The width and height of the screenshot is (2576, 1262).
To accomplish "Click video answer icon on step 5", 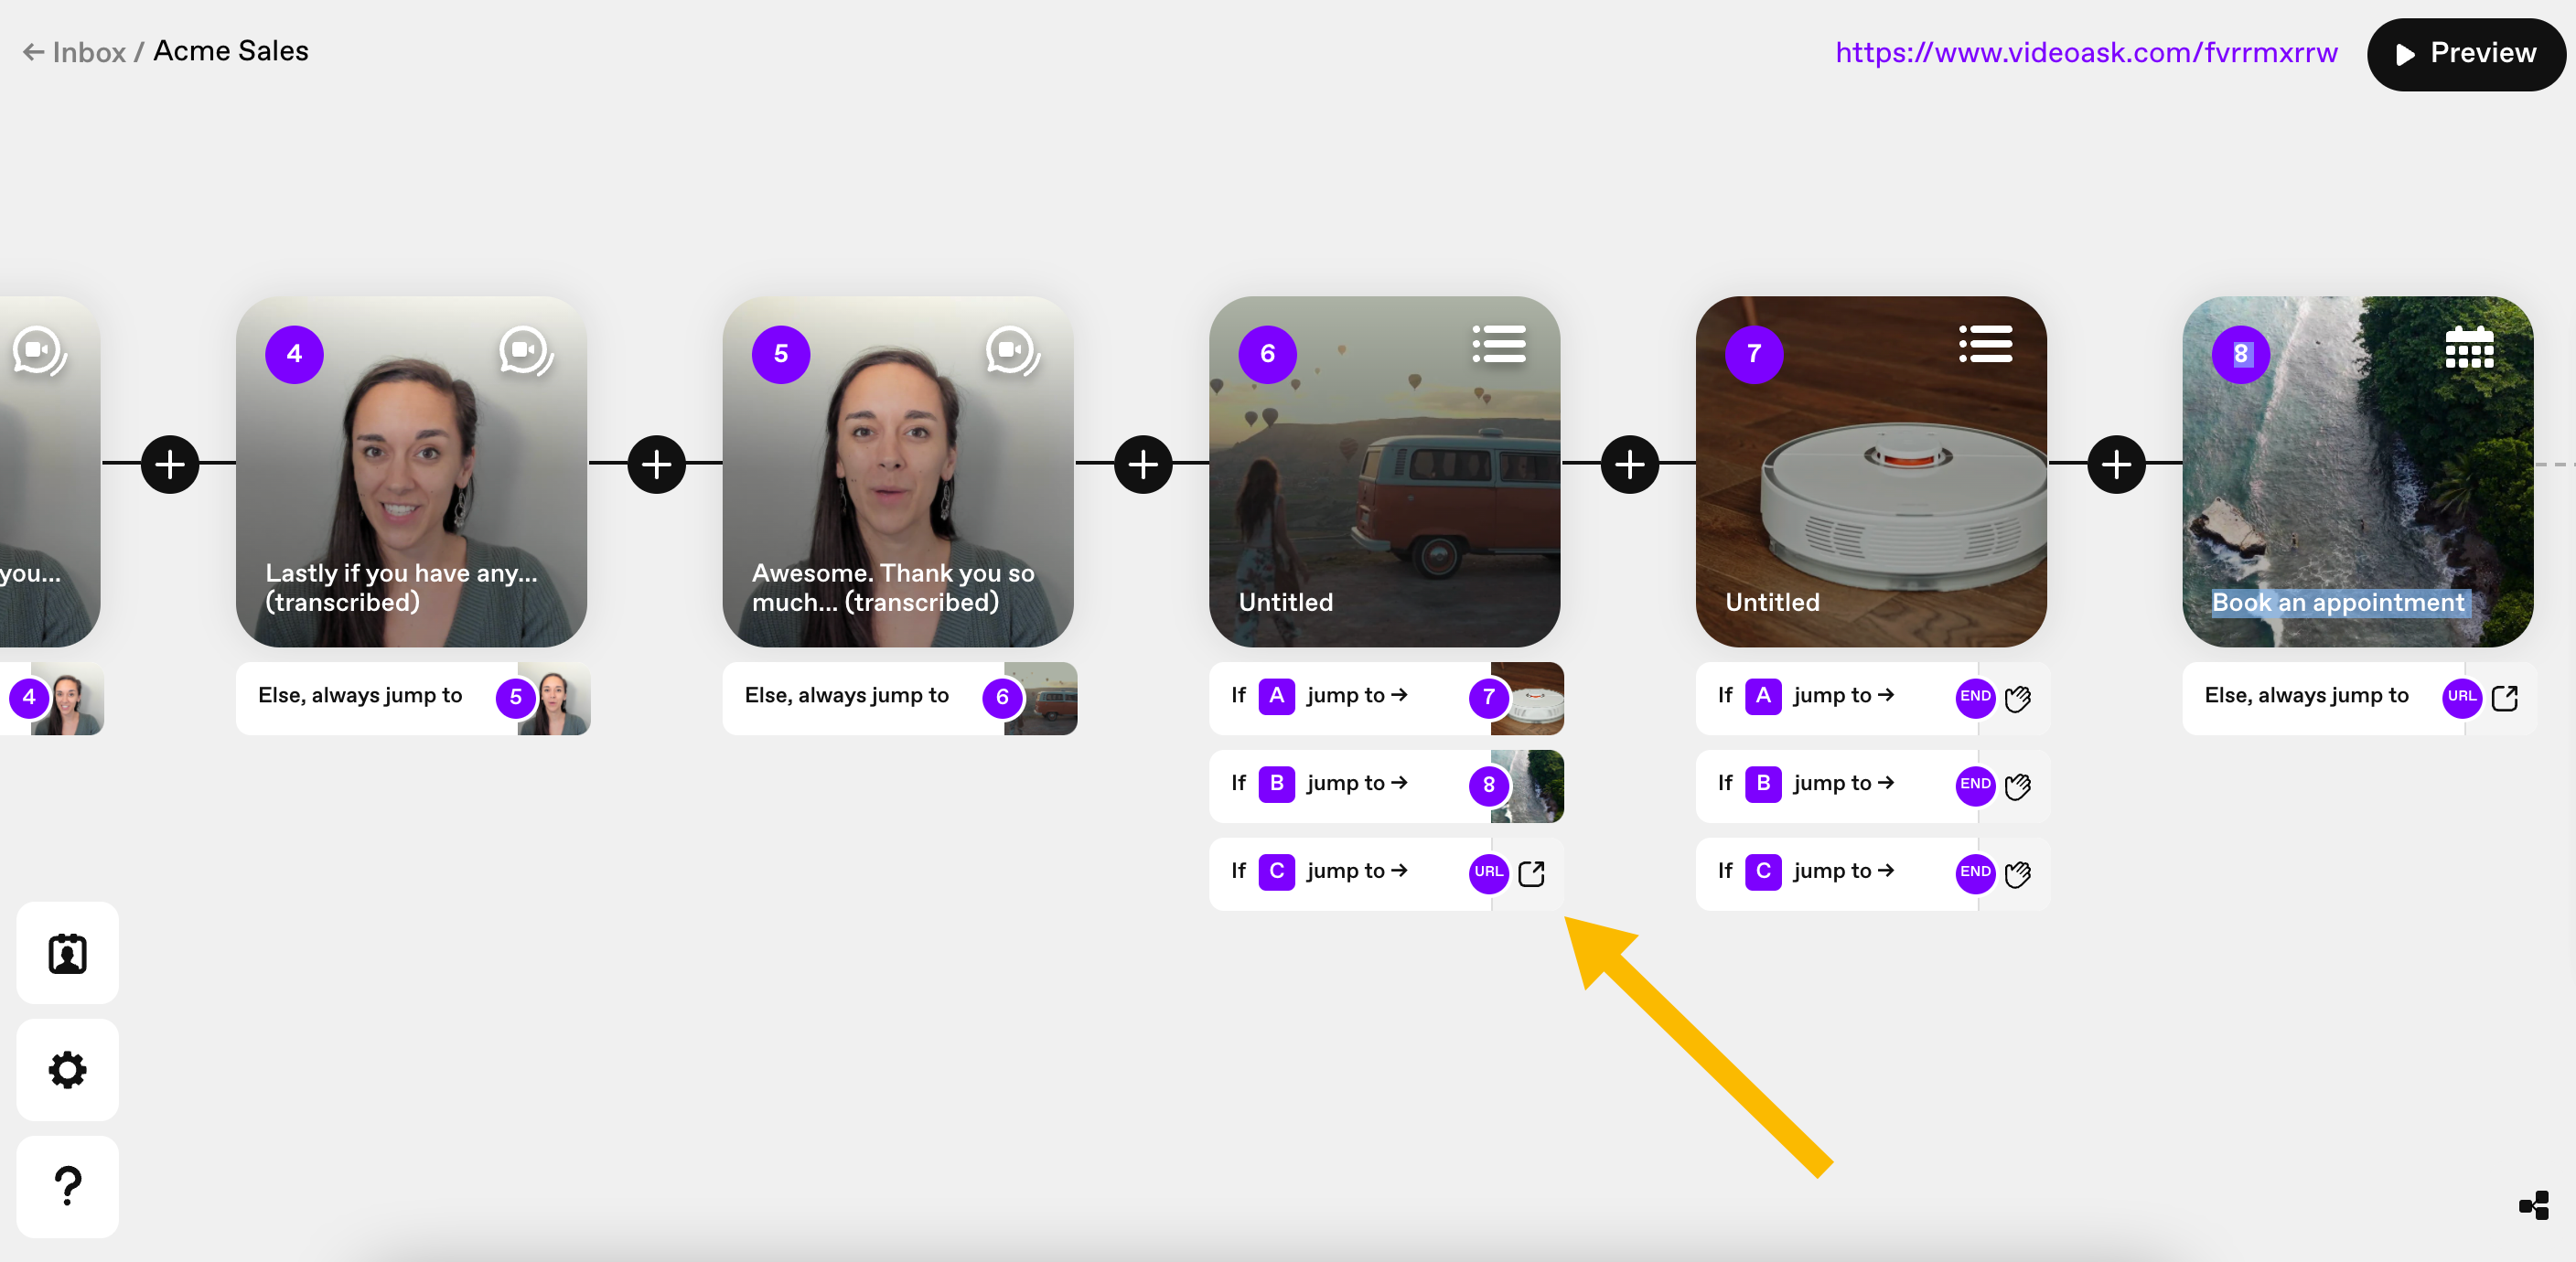I will [1013, 351].
